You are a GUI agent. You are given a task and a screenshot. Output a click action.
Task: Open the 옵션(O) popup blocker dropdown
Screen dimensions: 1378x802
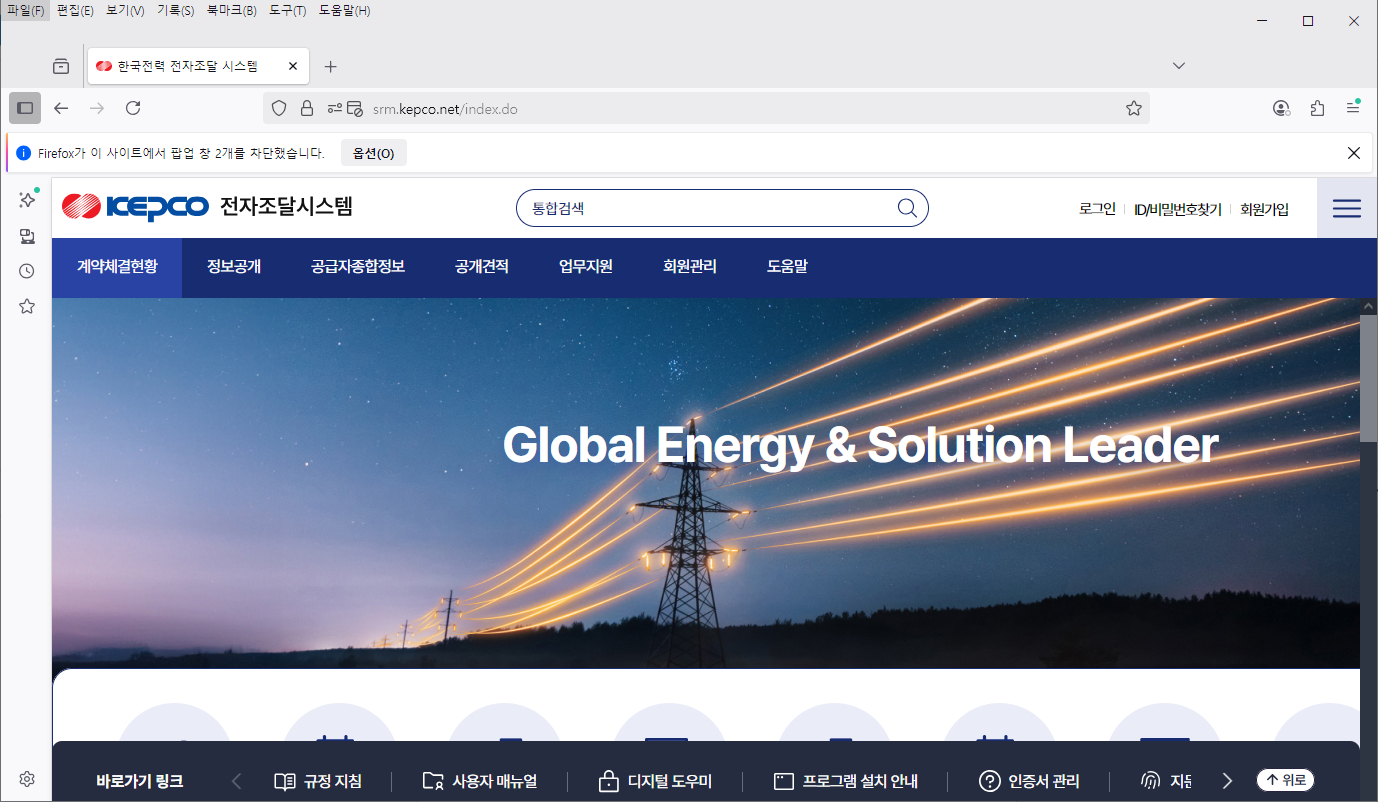[x=374, y=153]
